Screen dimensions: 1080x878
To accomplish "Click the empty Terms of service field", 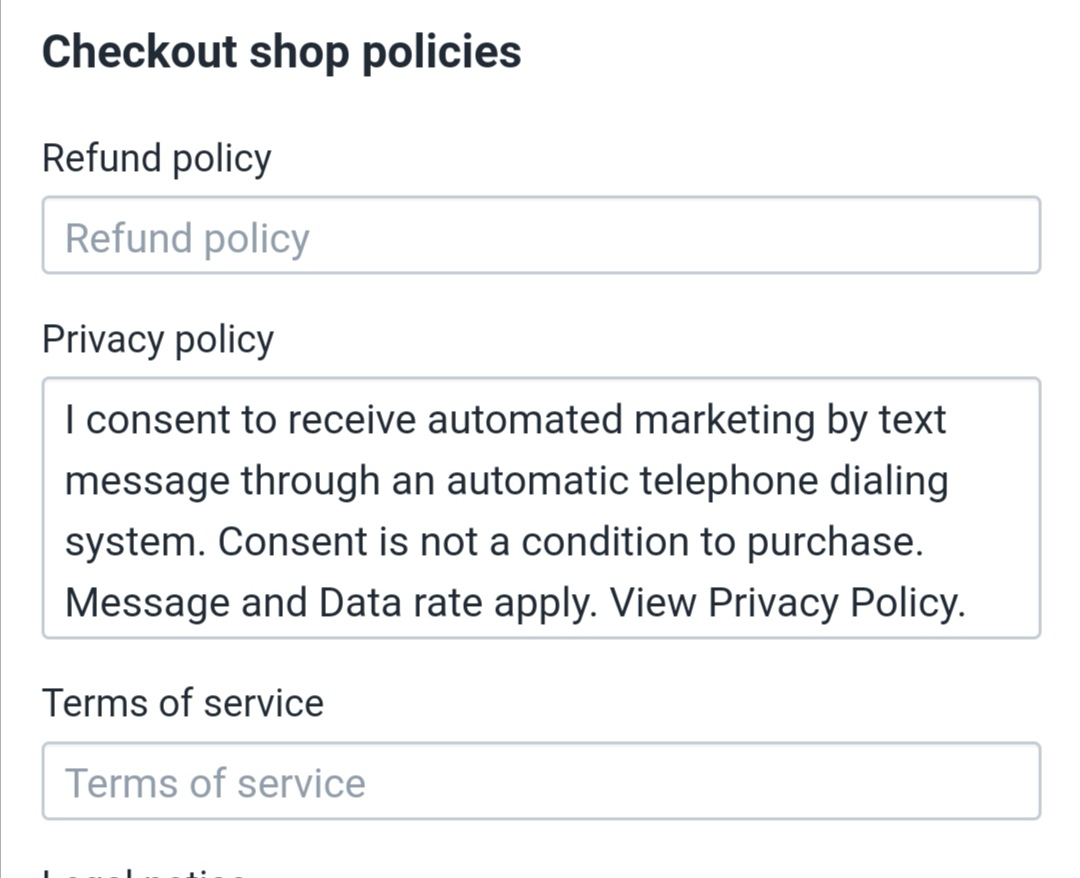I will click(540, 782).
